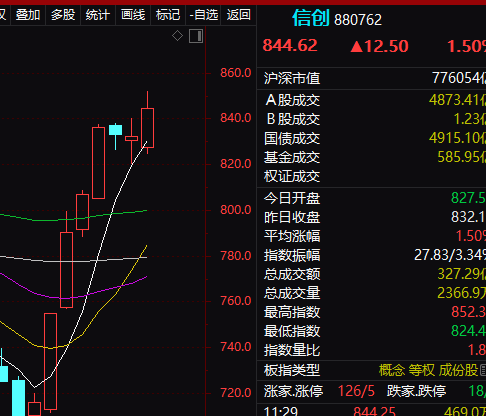This screenshot has width=486, height=416.
Task: Toggle the side panel layout icon
Action: point(196,36)
